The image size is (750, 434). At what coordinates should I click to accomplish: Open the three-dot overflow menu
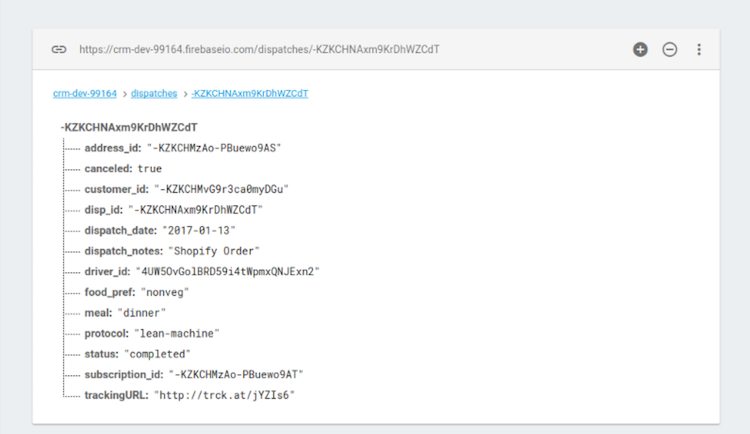[699, 49]
